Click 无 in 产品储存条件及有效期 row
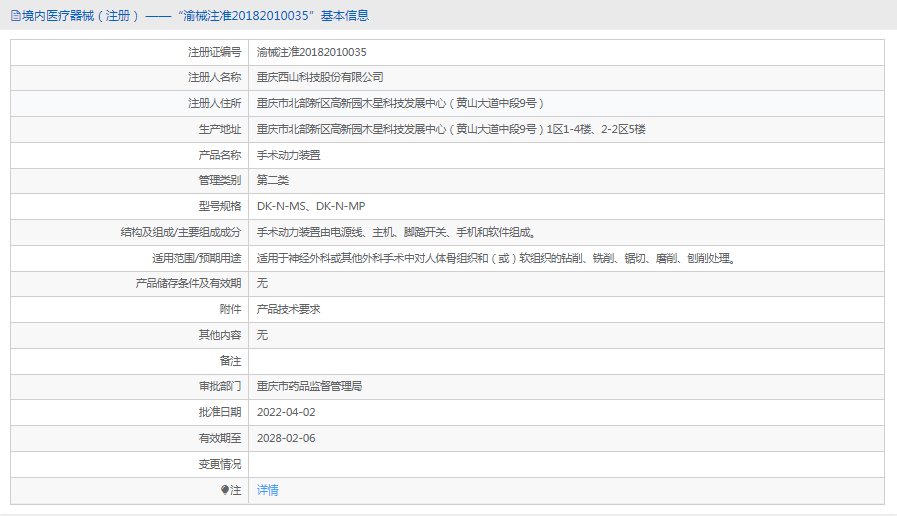The image size is (897, 516). click(x=262, y=283)
